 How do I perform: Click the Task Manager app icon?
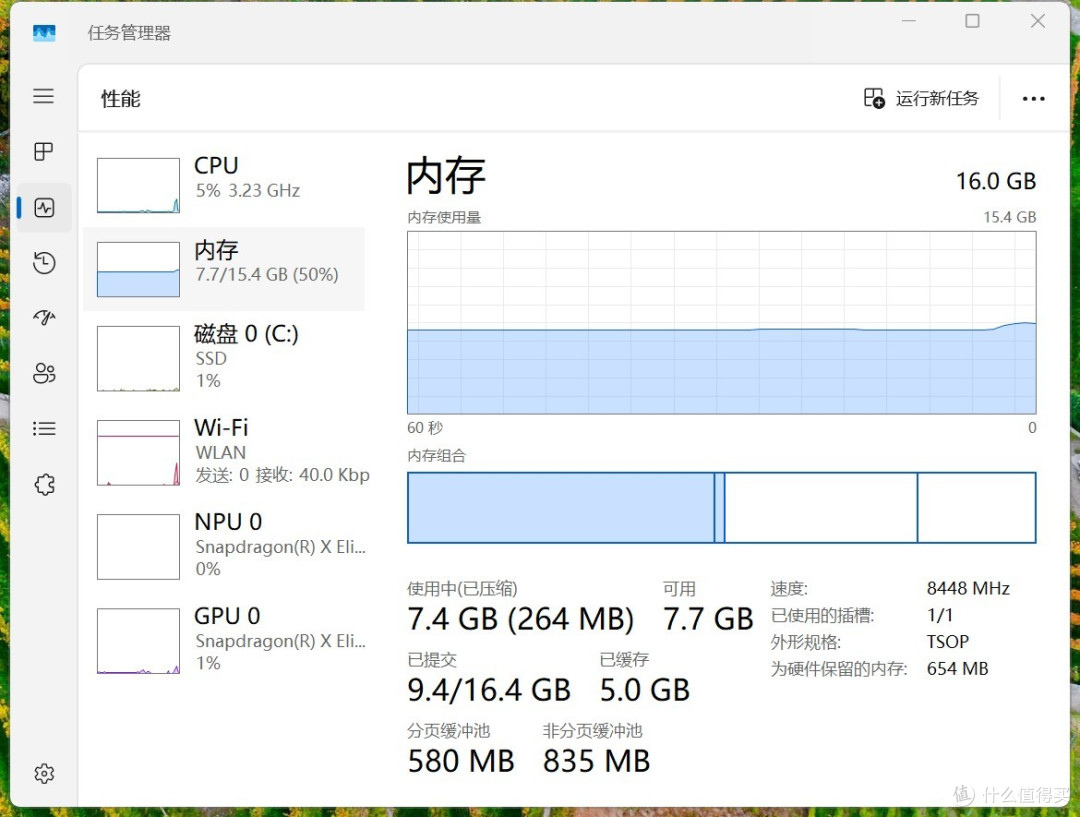tap(44, 32)
